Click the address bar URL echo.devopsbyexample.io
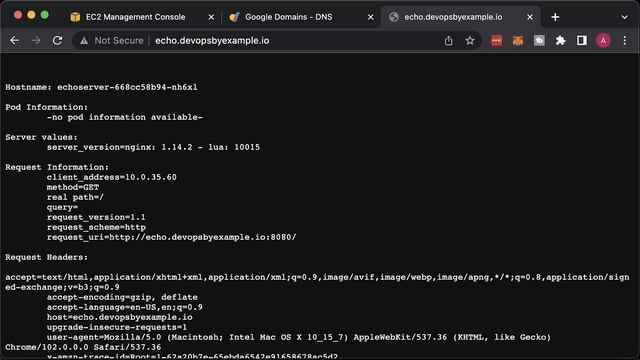The image size is (640, 360). tap(212, 40)
